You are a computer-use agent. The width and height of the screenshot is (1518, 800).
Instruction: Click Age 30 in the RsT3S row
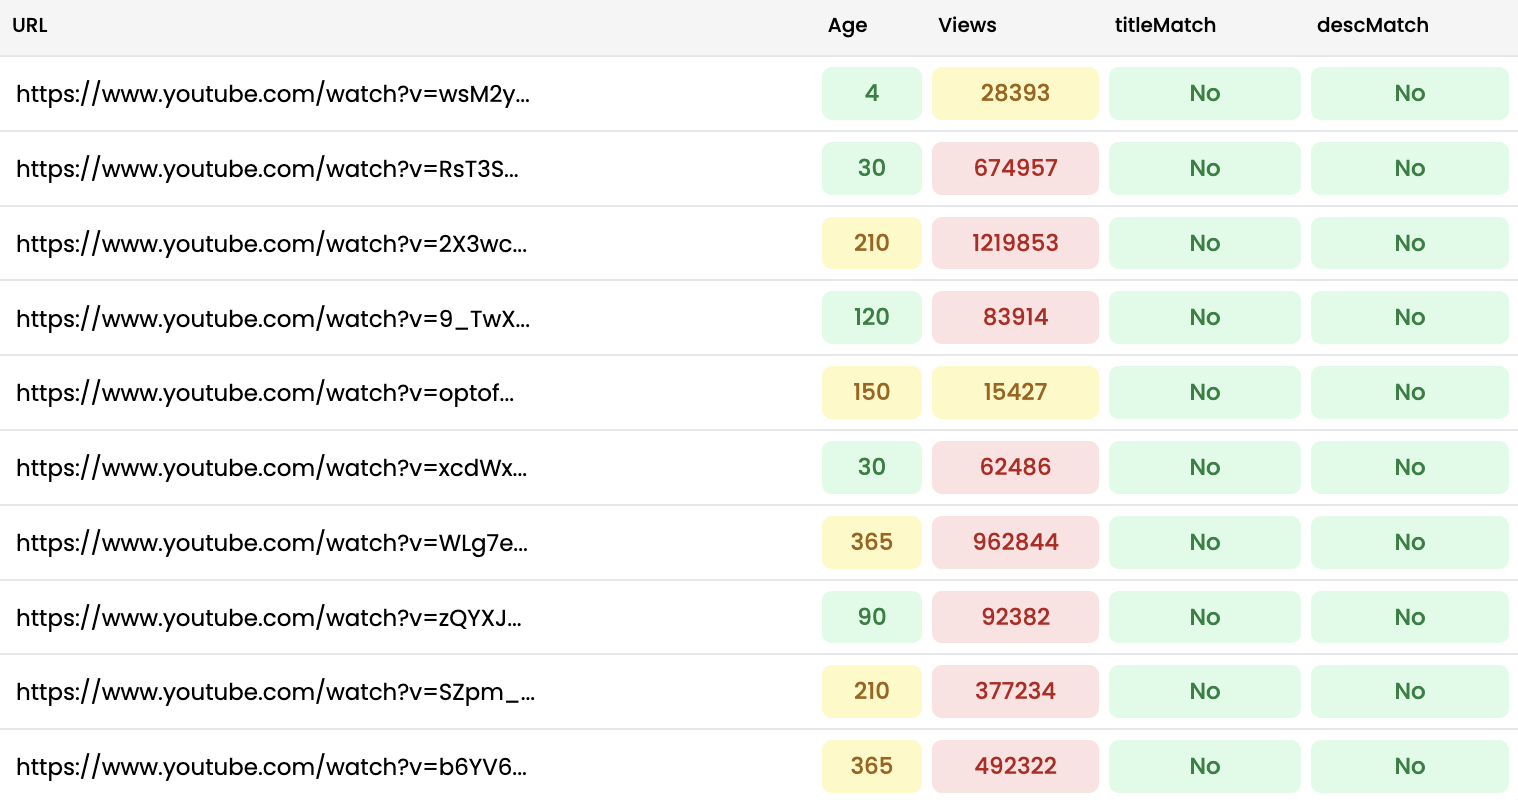872,168
